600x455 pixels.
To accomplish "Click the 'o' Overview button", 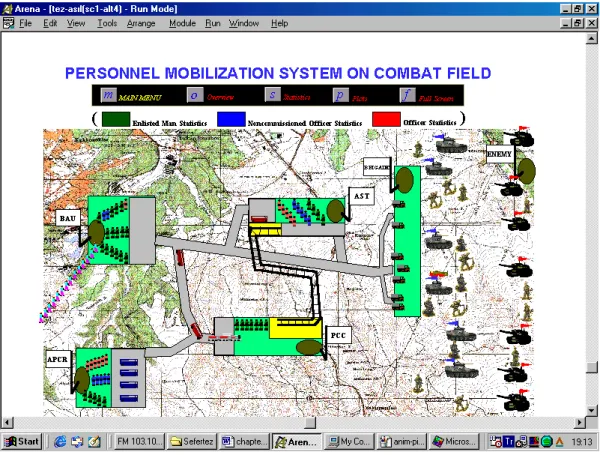I will (x=195, y=95).
